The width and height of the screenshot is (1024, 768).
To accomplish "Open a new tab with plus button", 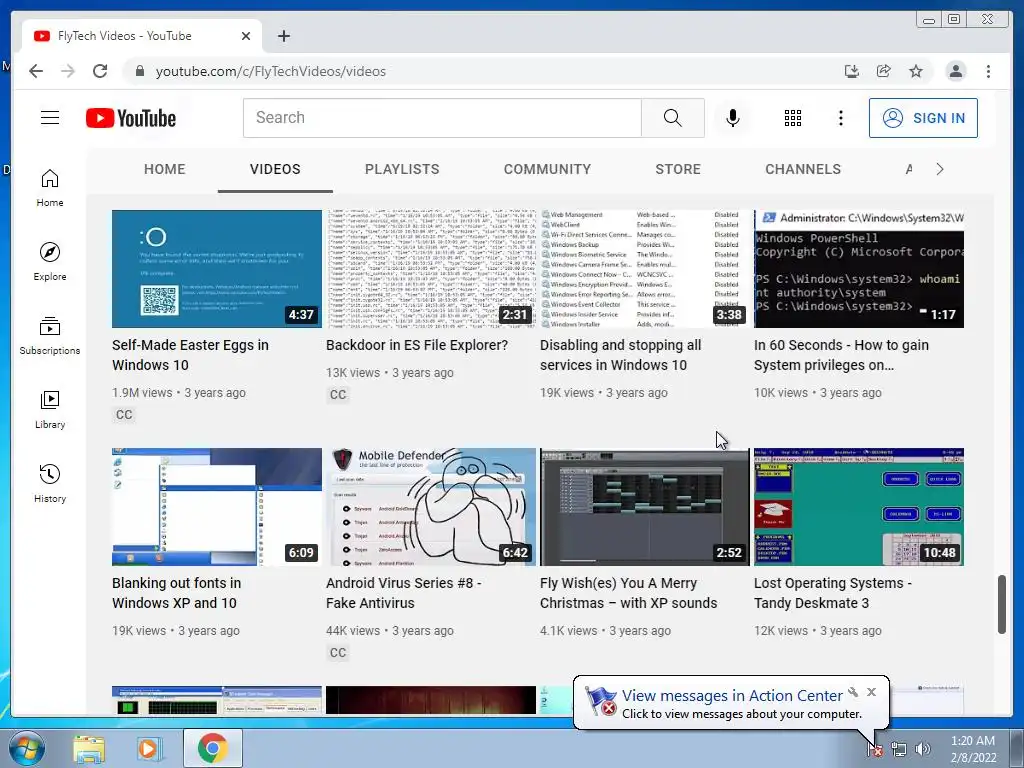I will [x=283, y=36].
